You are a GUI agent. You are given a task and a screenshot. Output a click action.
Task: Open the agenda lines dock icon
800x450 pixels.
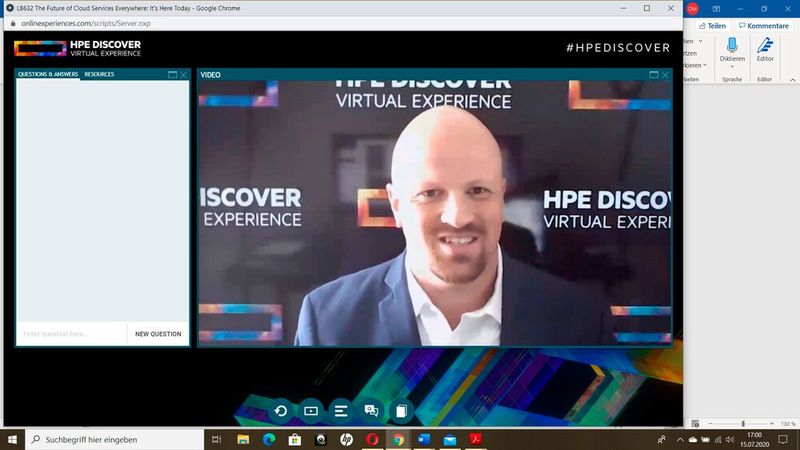click(341, 411)
